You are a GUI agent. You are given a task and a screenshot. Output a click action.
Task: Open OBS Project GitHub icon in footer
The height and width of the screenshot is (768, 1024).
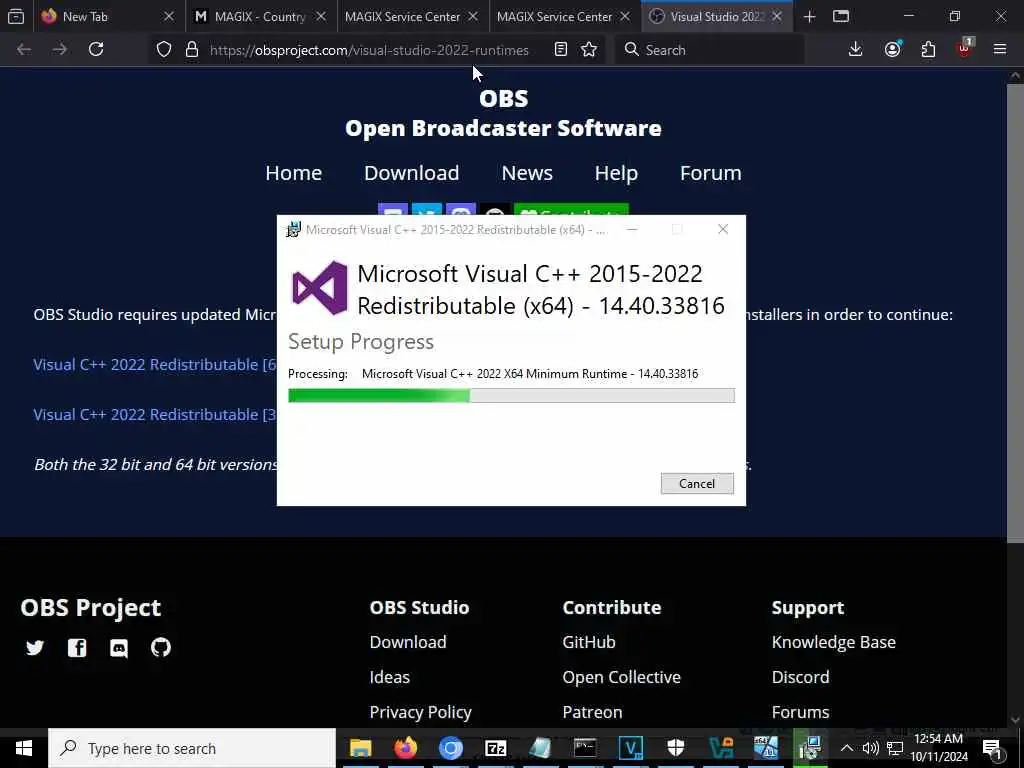tap(161, 647)
